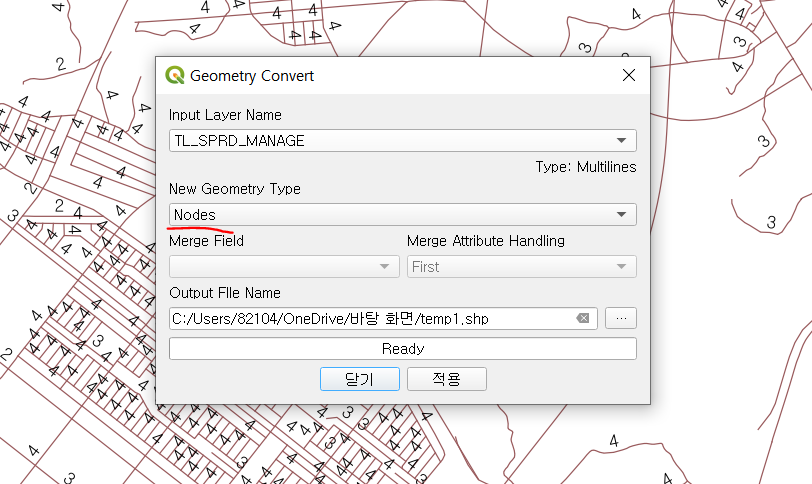Image resolution: width=812 pixels, height=484 pixels.
Task: Close the Geometry Convert dialog
Action: [629, 75]
